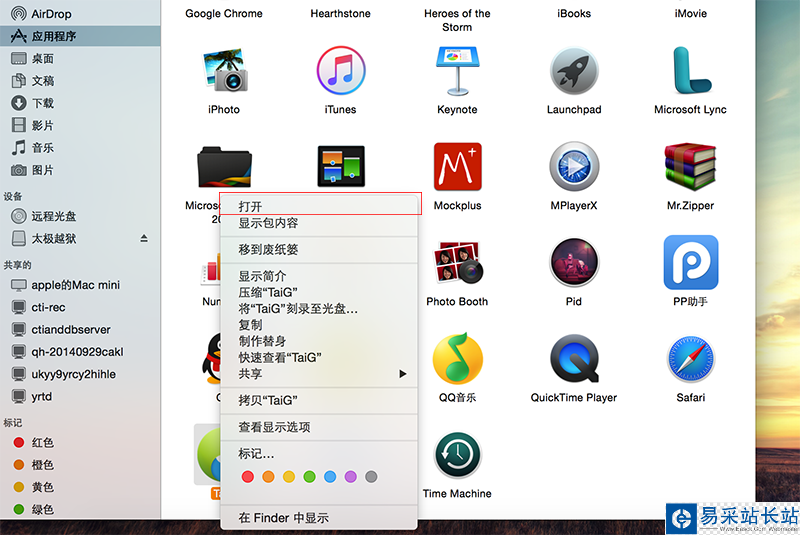Launch iTunes from the Applications folder
Viewport: 800px width, 535px height.
pyautogui.click(x=340, y=70)
